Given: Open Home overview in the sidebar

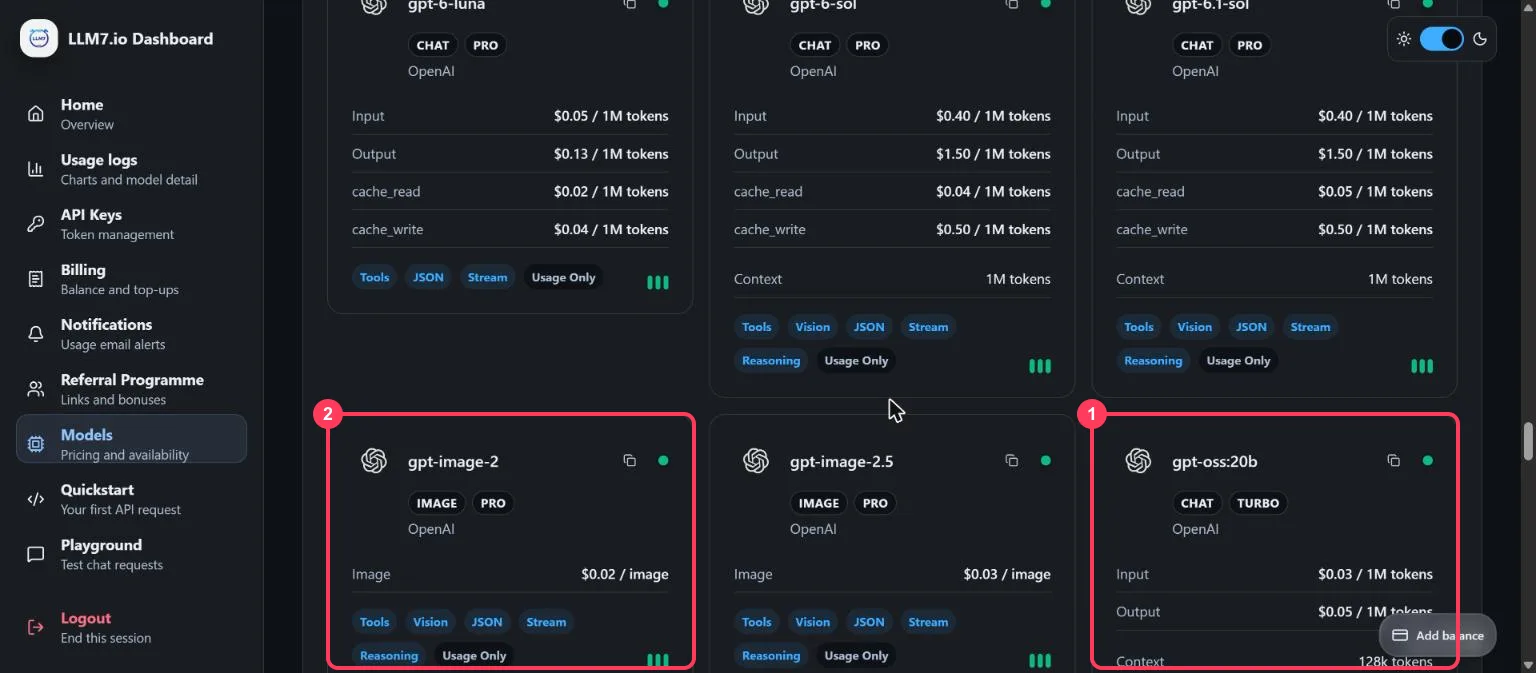Looking at the screenshot, I should [131, 114].
